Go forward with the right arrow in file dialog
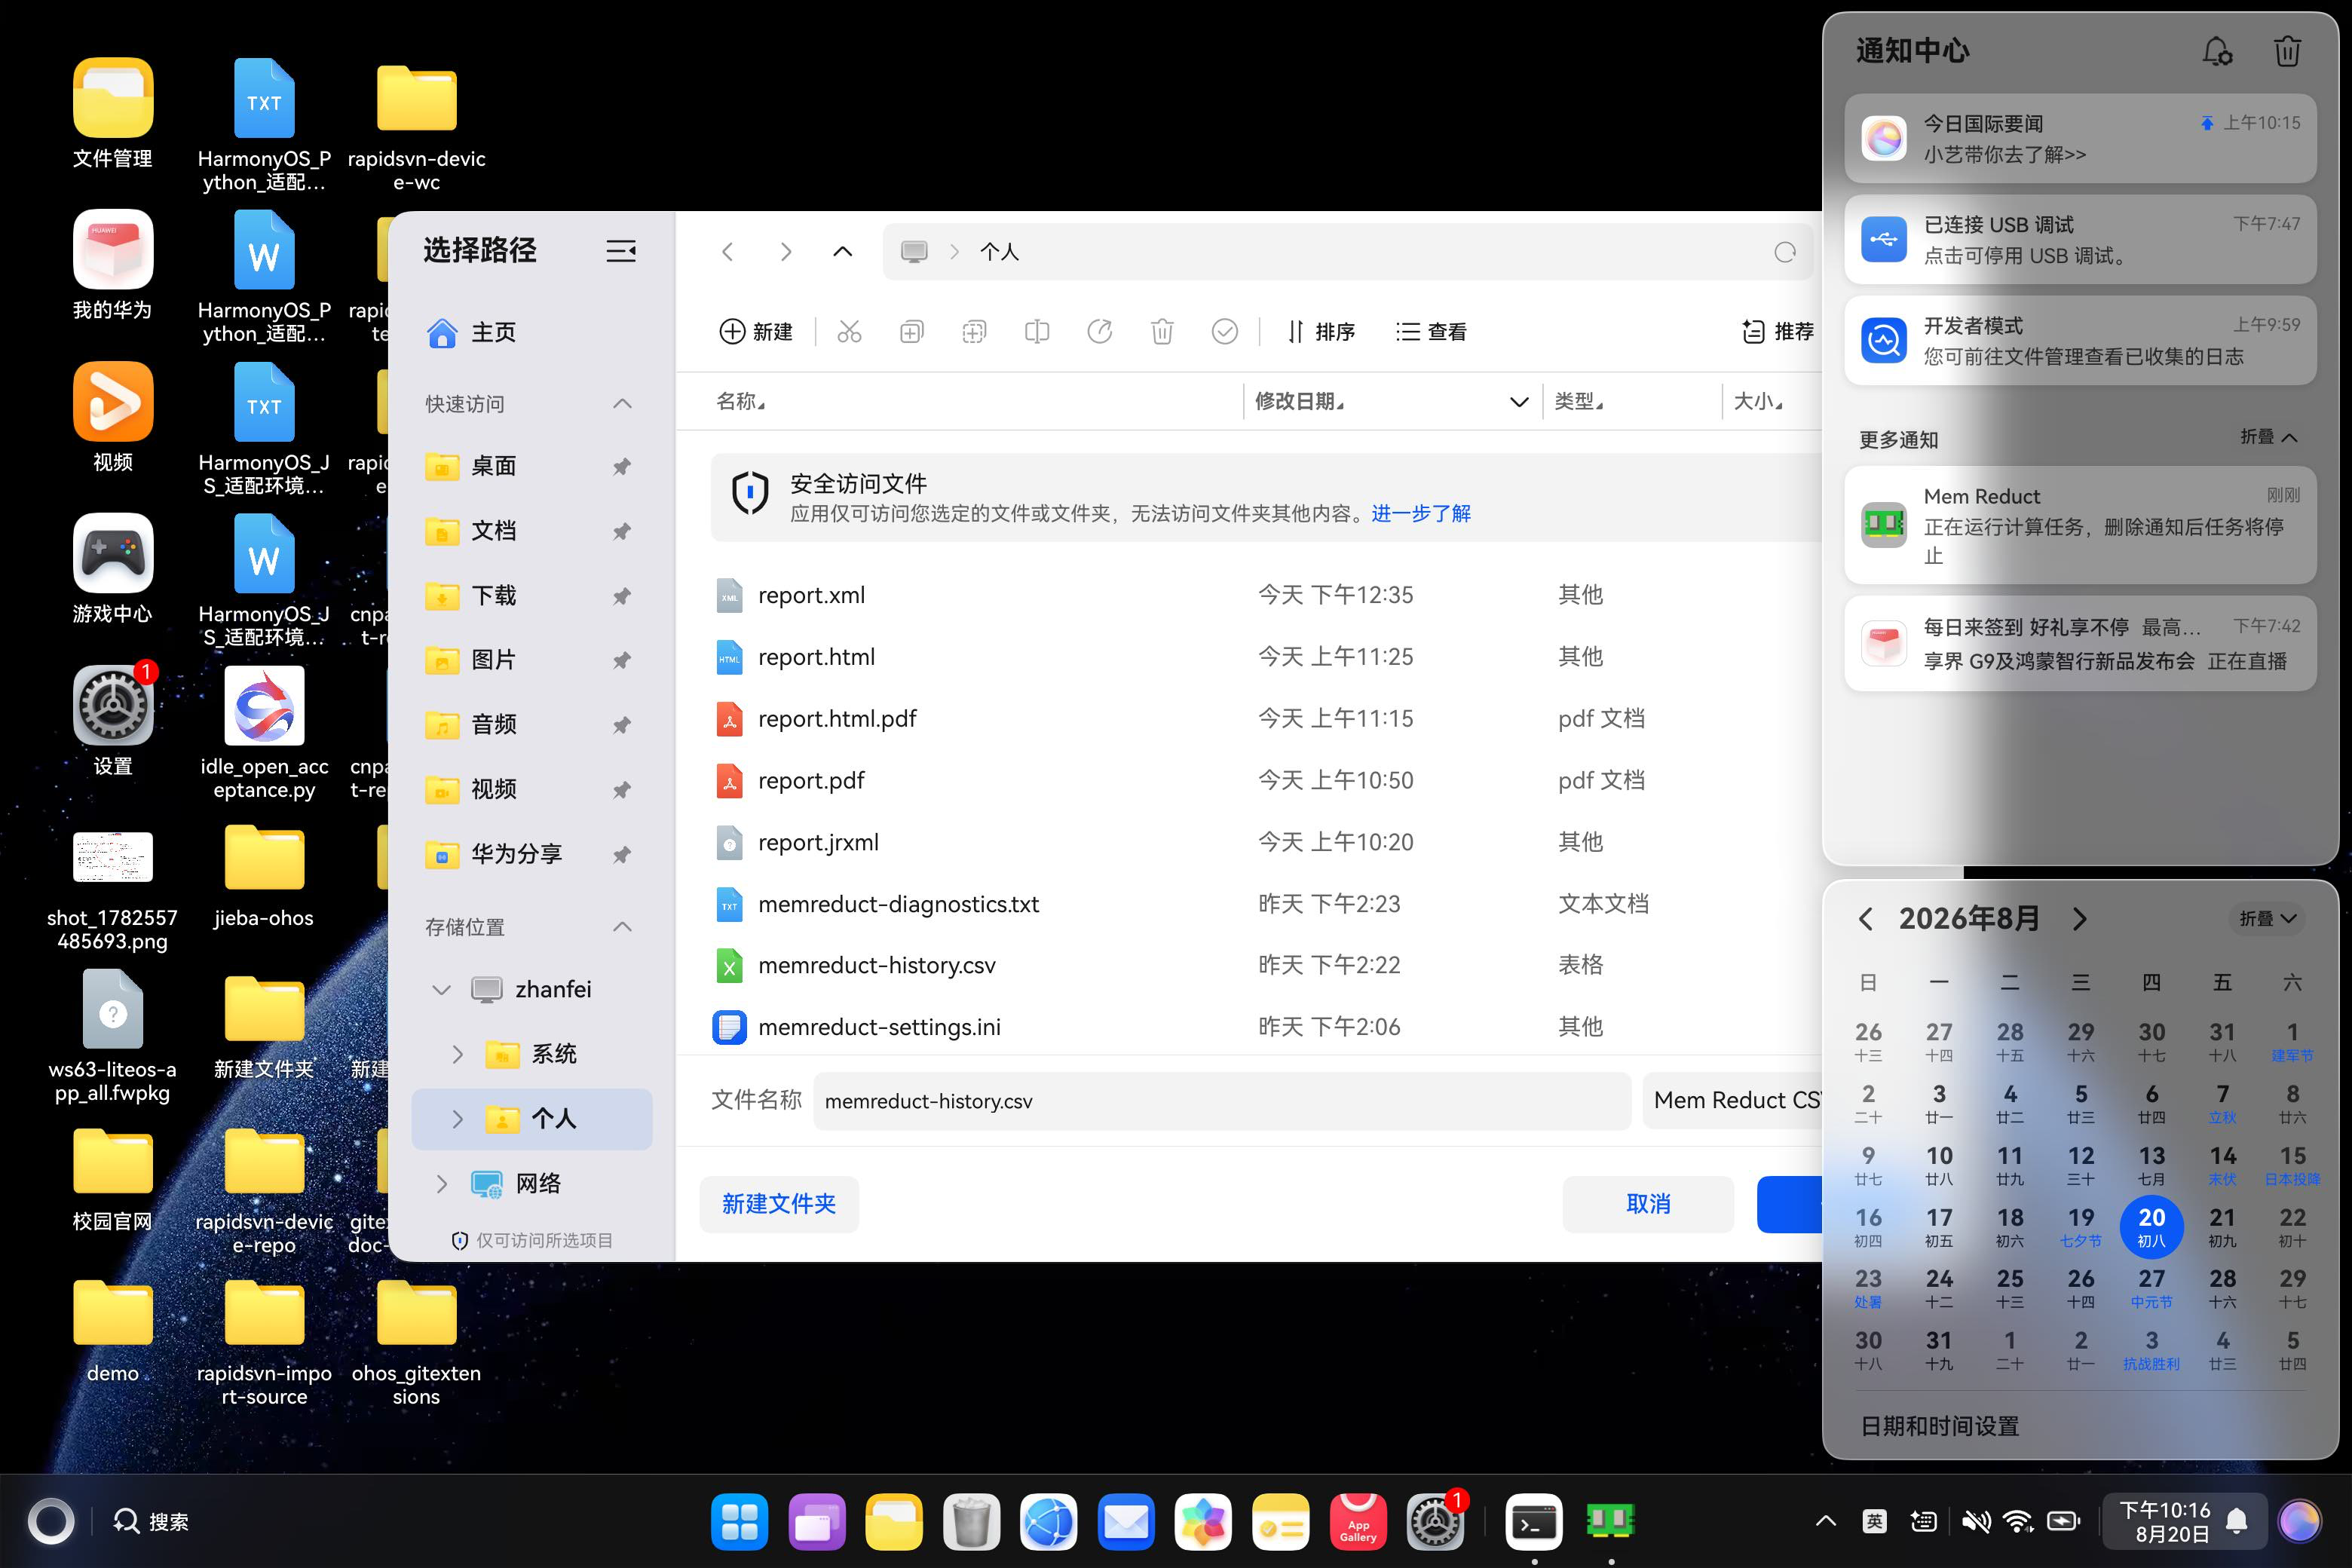 (x=786, y=252)
